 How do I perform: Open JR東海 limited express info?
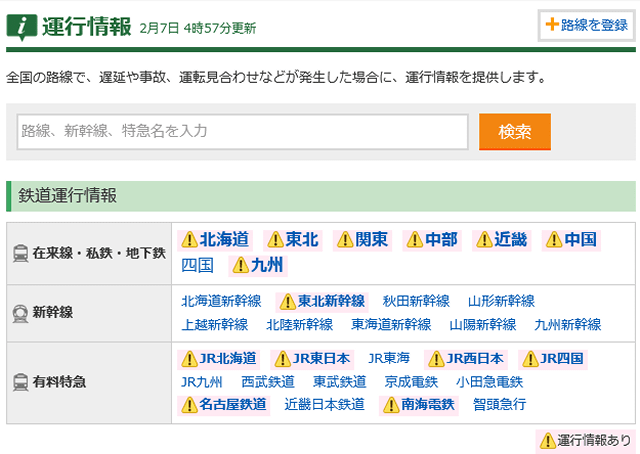[x=389, y=359]
